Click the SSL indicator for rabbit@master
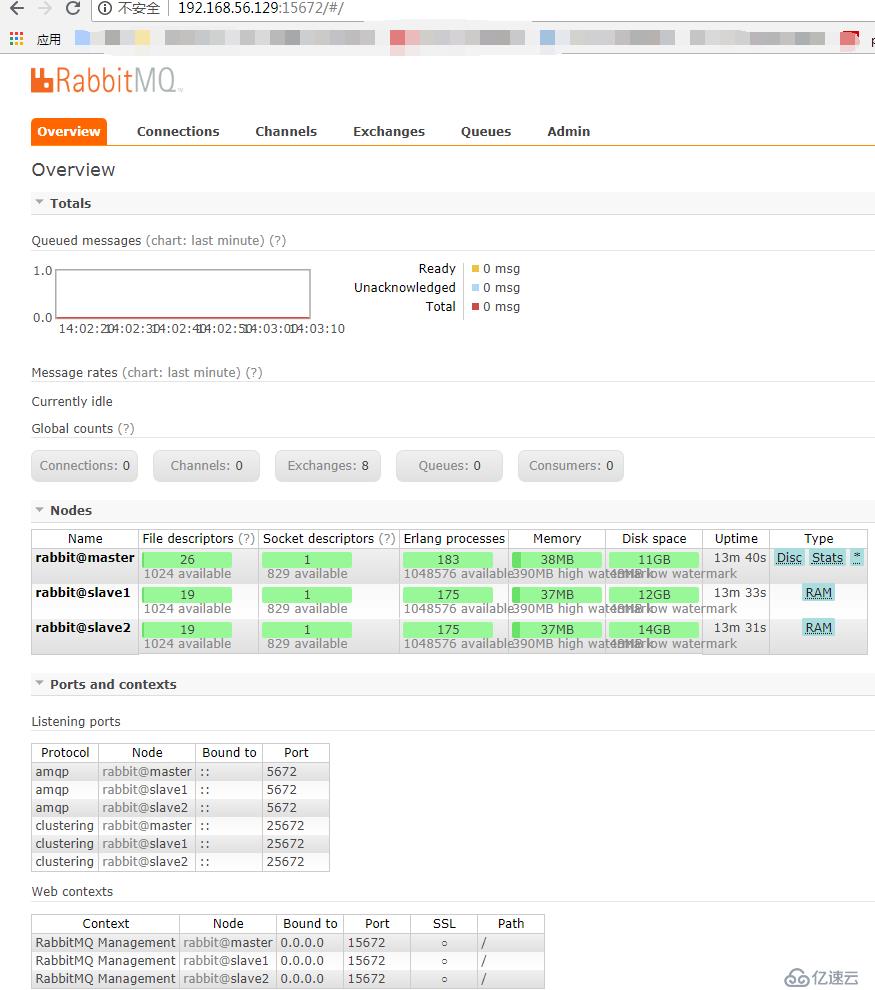 (x=444, y=943)
